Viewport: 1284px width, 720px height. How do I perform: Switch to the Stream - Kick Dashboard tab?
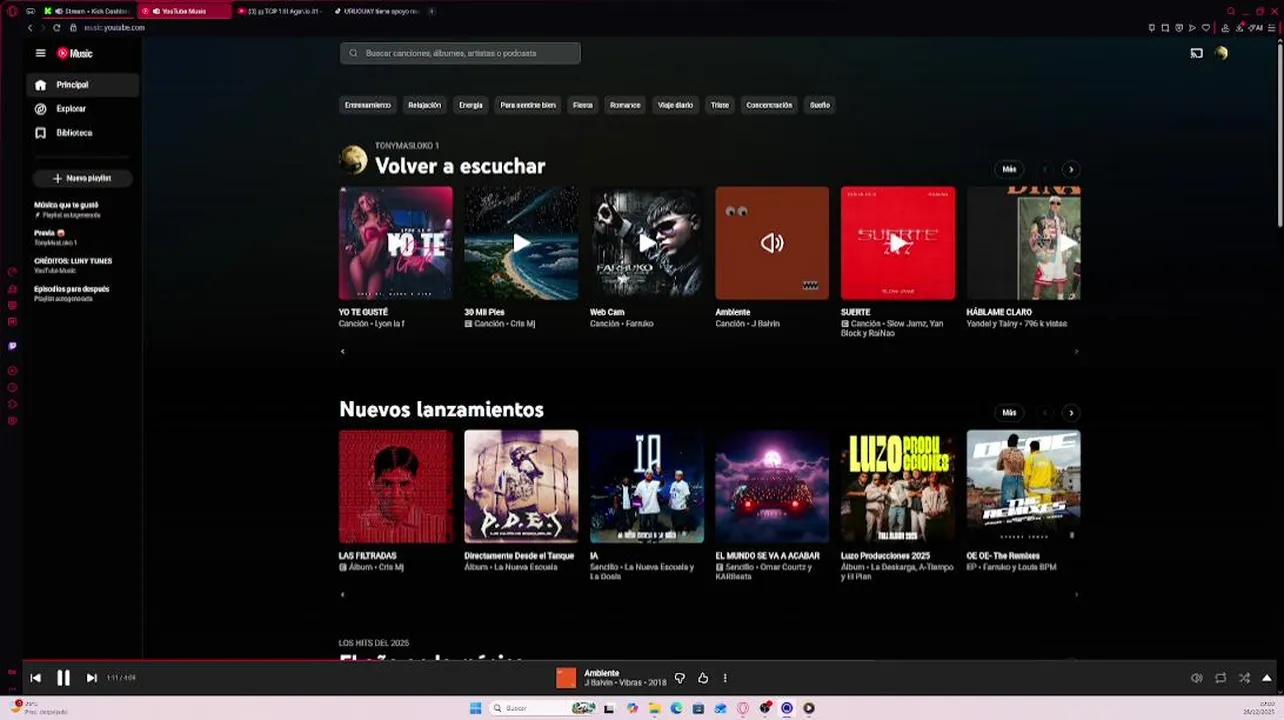pyautogui.click(x=88, y=11)
